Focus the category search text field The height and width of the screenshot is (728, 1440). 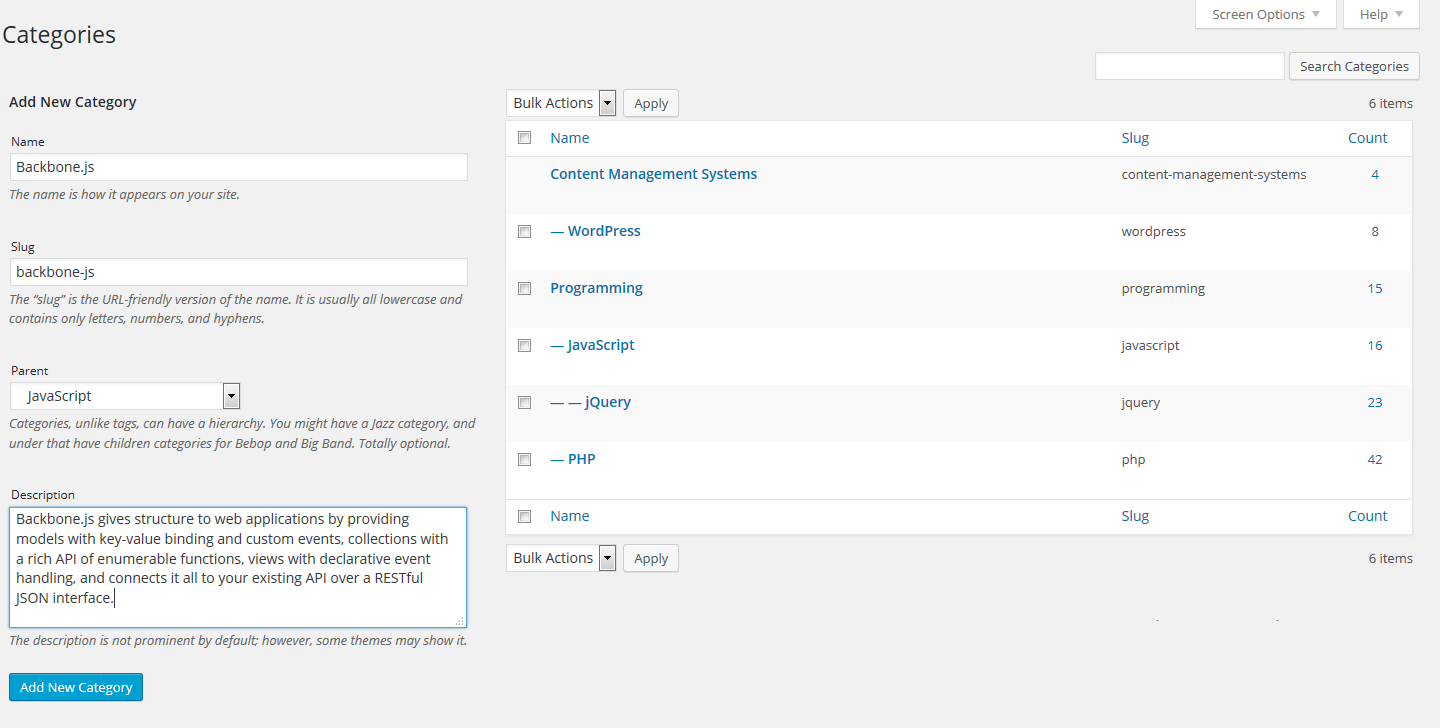click(x=1189, y=66)
